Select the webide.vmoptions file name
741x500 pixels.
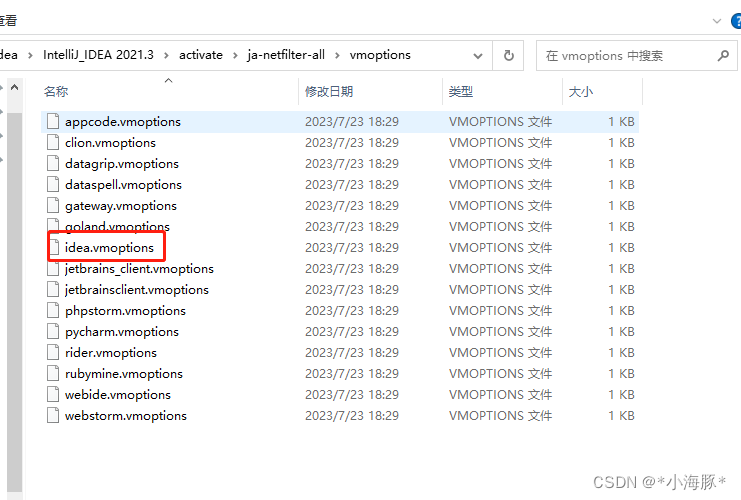pyautogui.click(x=118, y=395)
